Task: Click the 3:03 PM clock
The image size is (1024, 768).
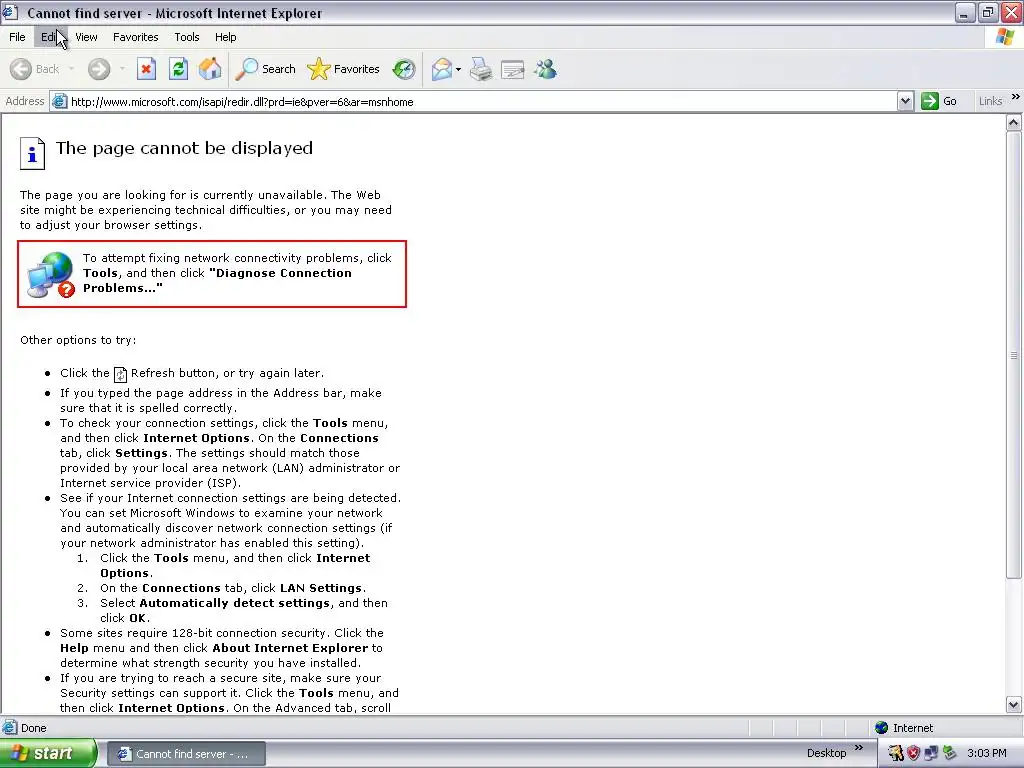Action: (987, 754)
